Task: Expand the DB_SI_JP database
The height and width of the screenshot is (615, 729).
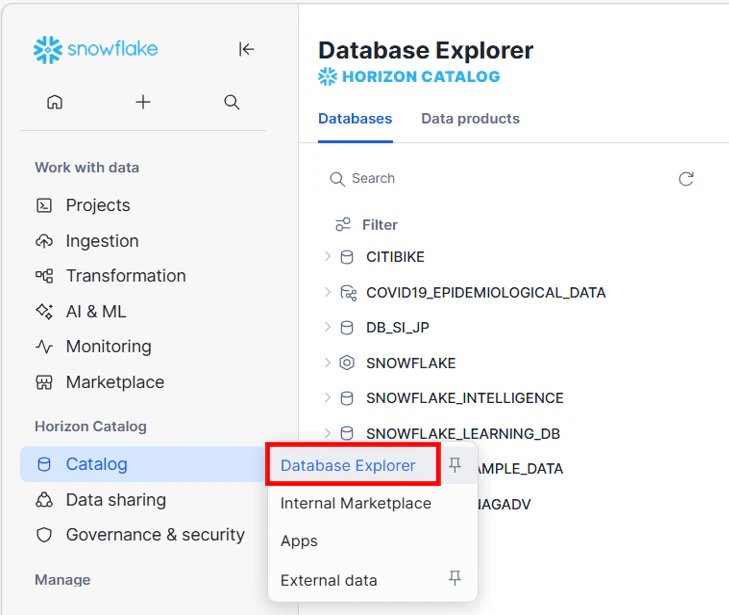Action: coord(328,327)
